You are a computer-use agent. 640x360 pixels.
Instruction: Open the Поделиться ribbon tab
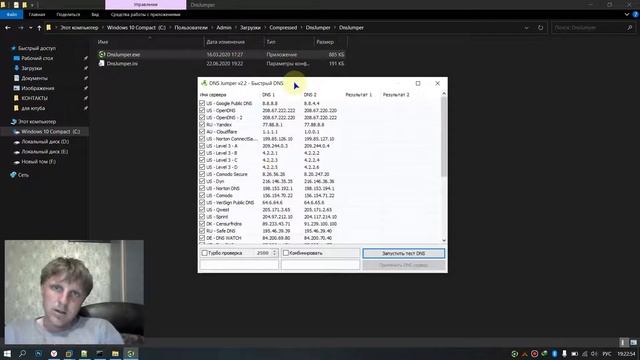click(68, 14)
